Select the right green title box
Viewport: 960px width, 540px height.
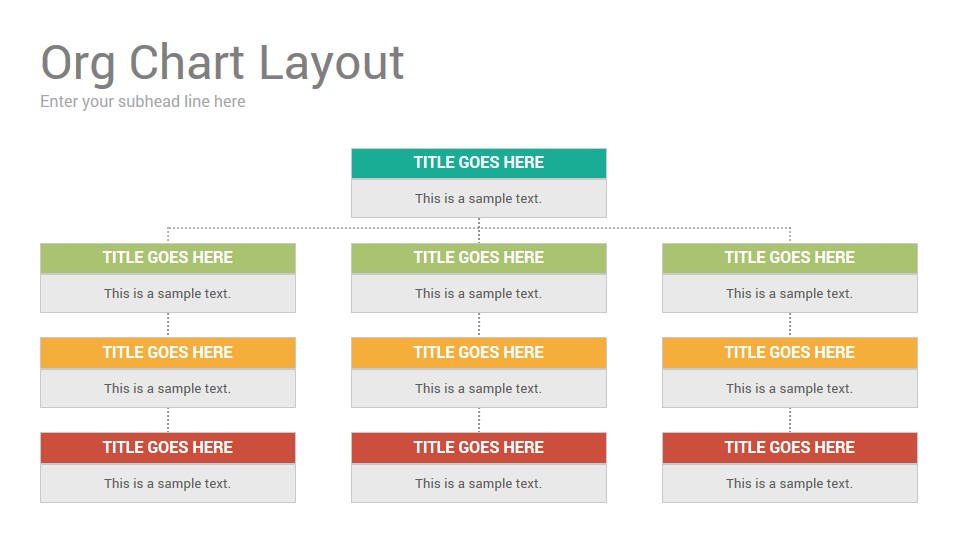790,258
